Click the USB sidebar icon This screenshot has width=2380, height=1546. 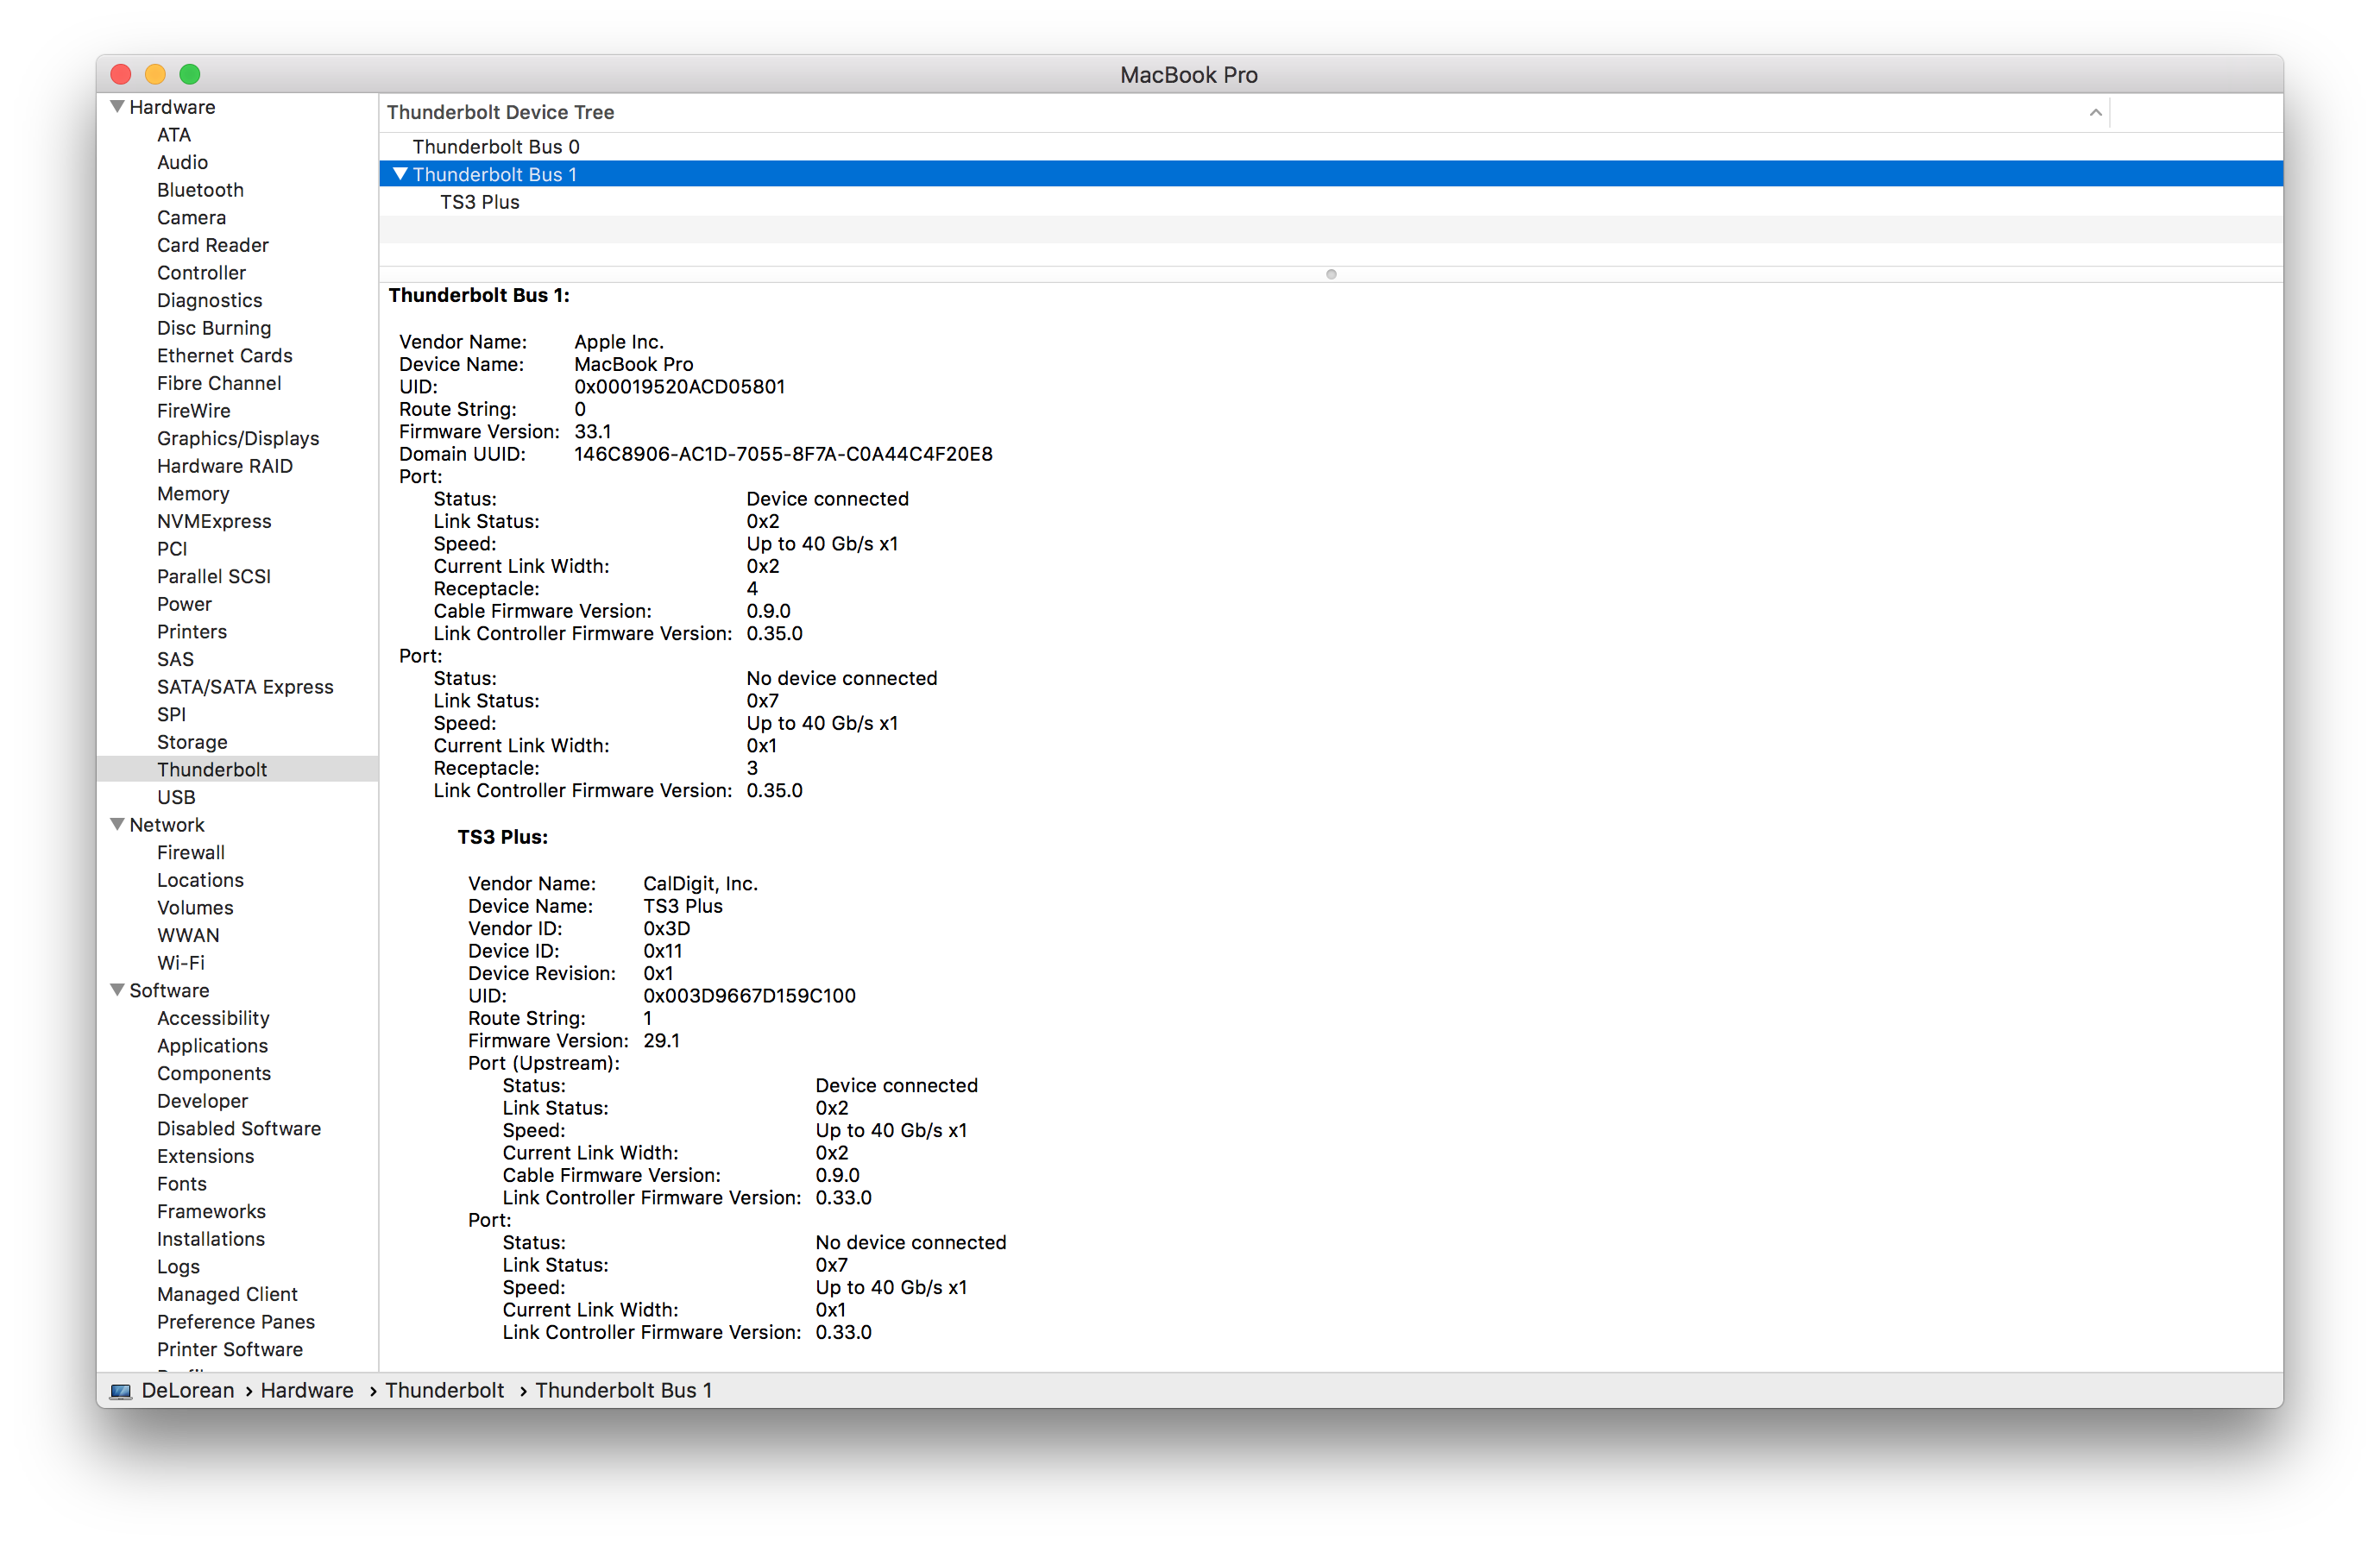coord(173,796)
